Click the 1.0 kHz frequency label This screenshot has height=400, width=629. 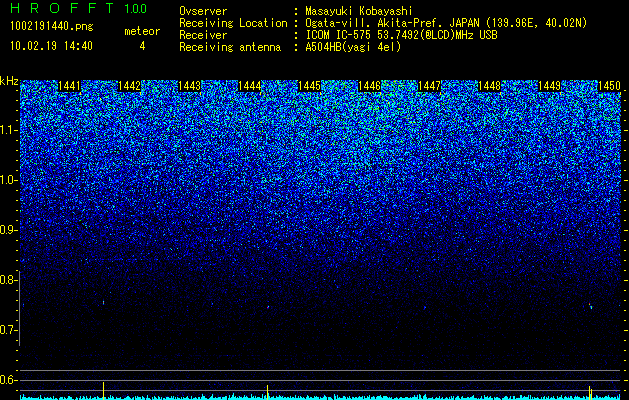8,180
